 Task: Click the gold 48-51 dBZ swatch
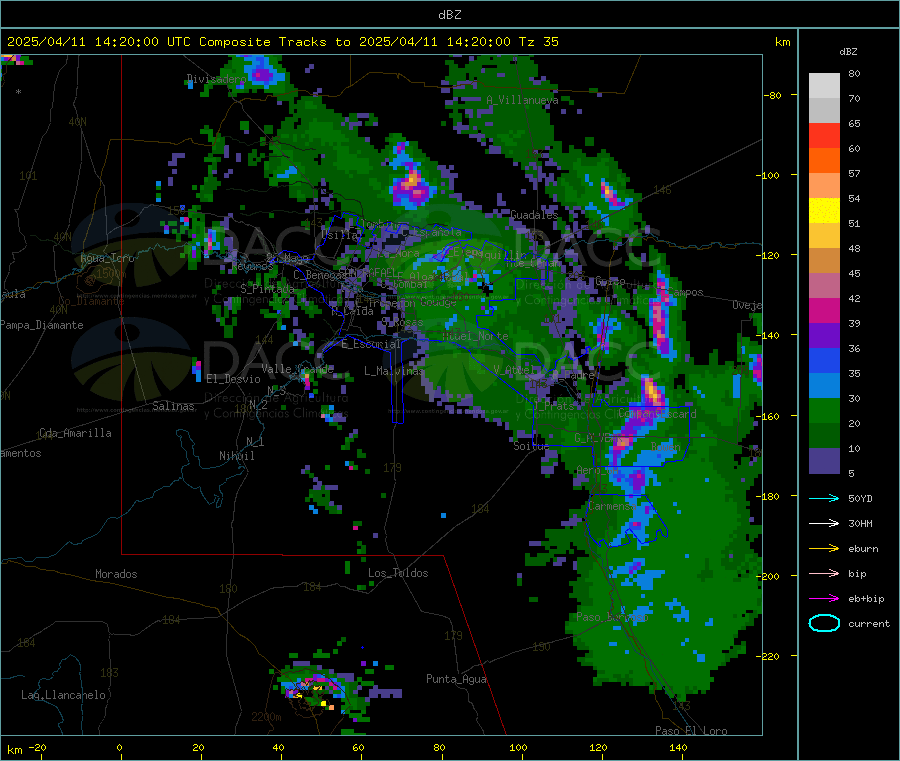pyautogui.click(x=824, y=235)
